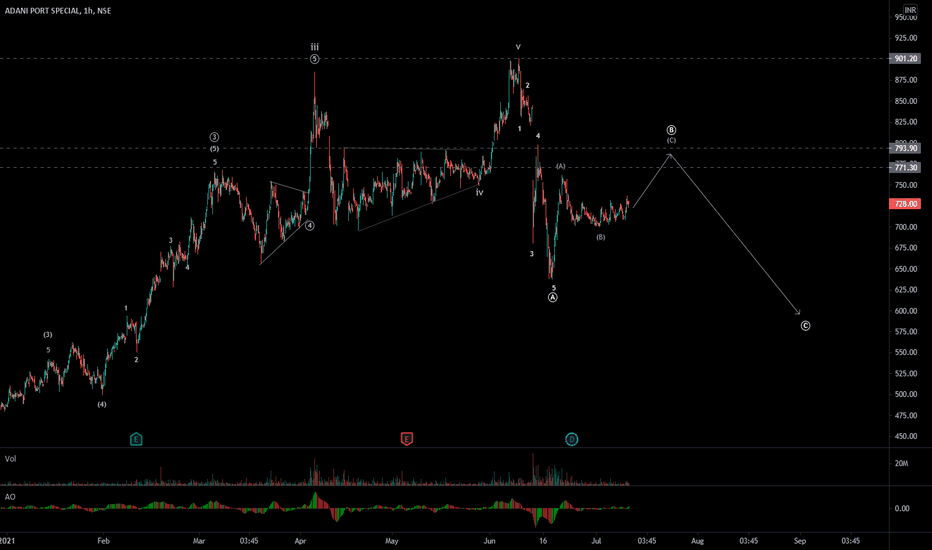
Task: Select the iv wave label near triangle end
Action: coord(480,193)
